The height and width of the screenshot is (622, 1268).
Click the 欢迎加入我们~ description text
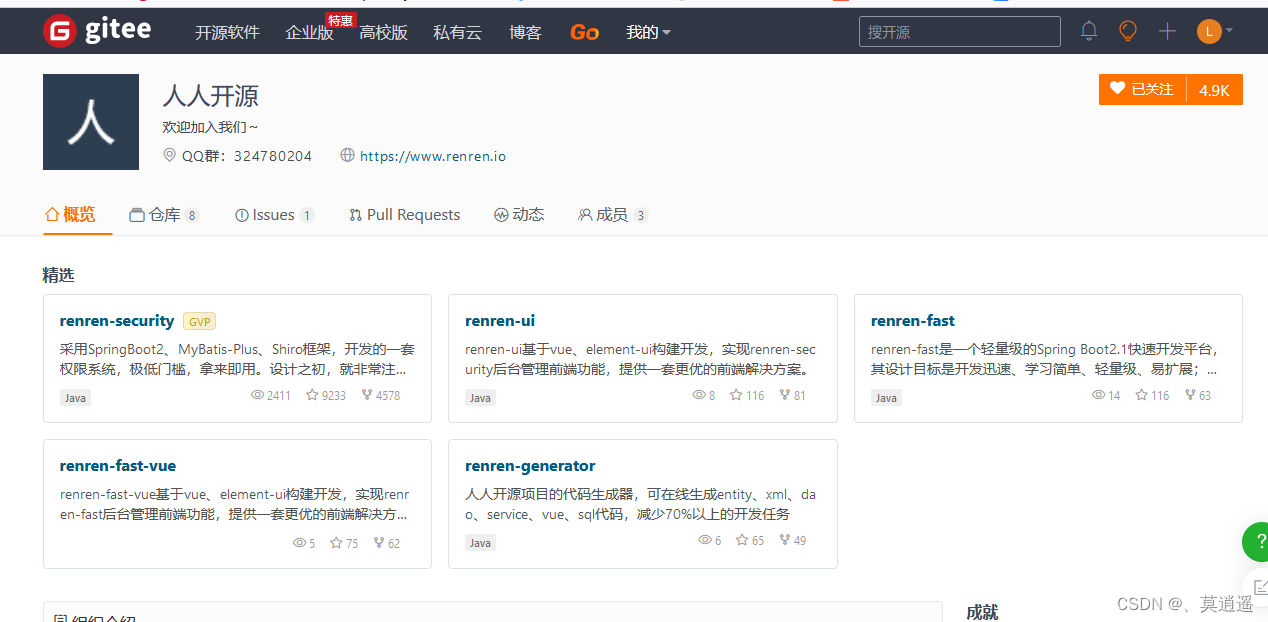(x=210, y=127)
